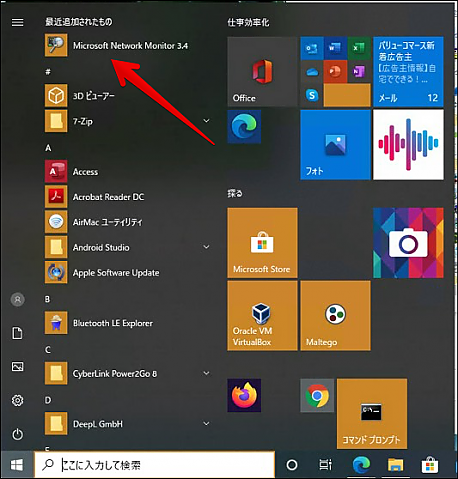The image size is (458, 479).
Task: Expand the 7-Zip folder chevron
Action: click(x=207, y=121)
